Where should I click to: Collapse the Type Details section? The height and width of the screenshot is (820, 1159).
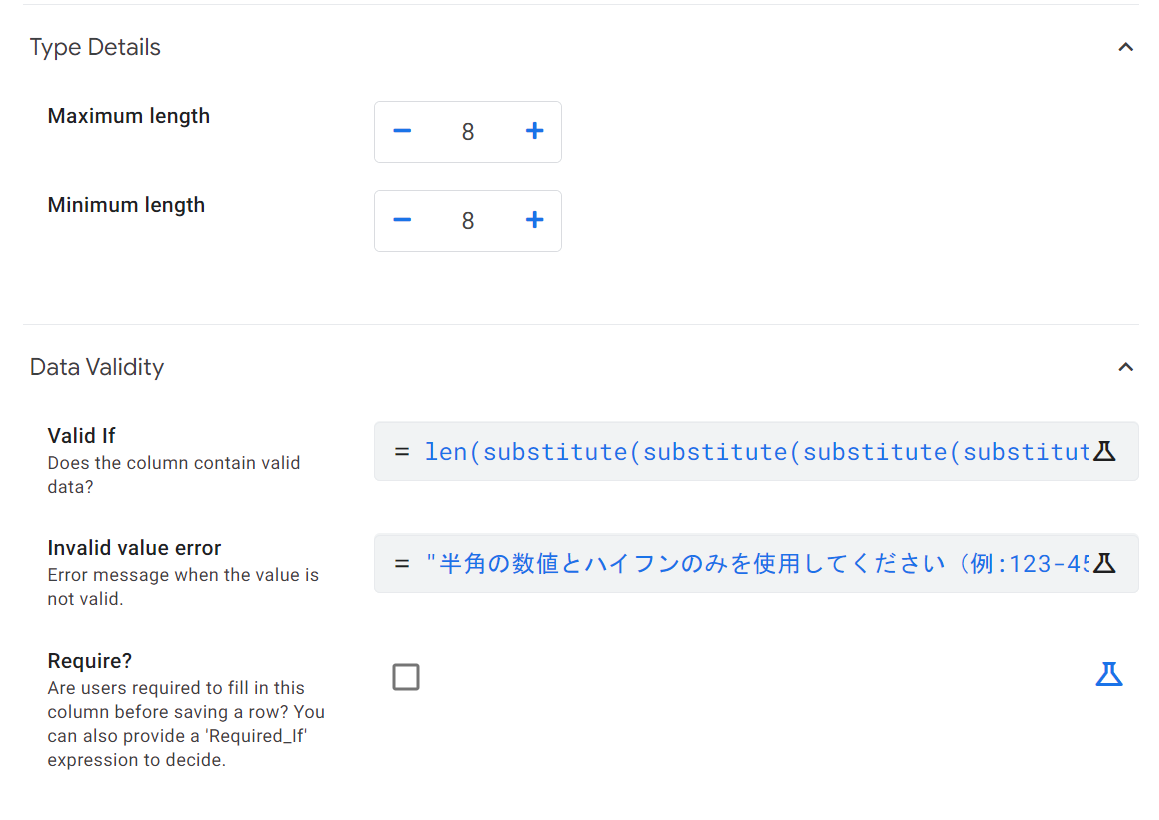tap(1125, 46)
